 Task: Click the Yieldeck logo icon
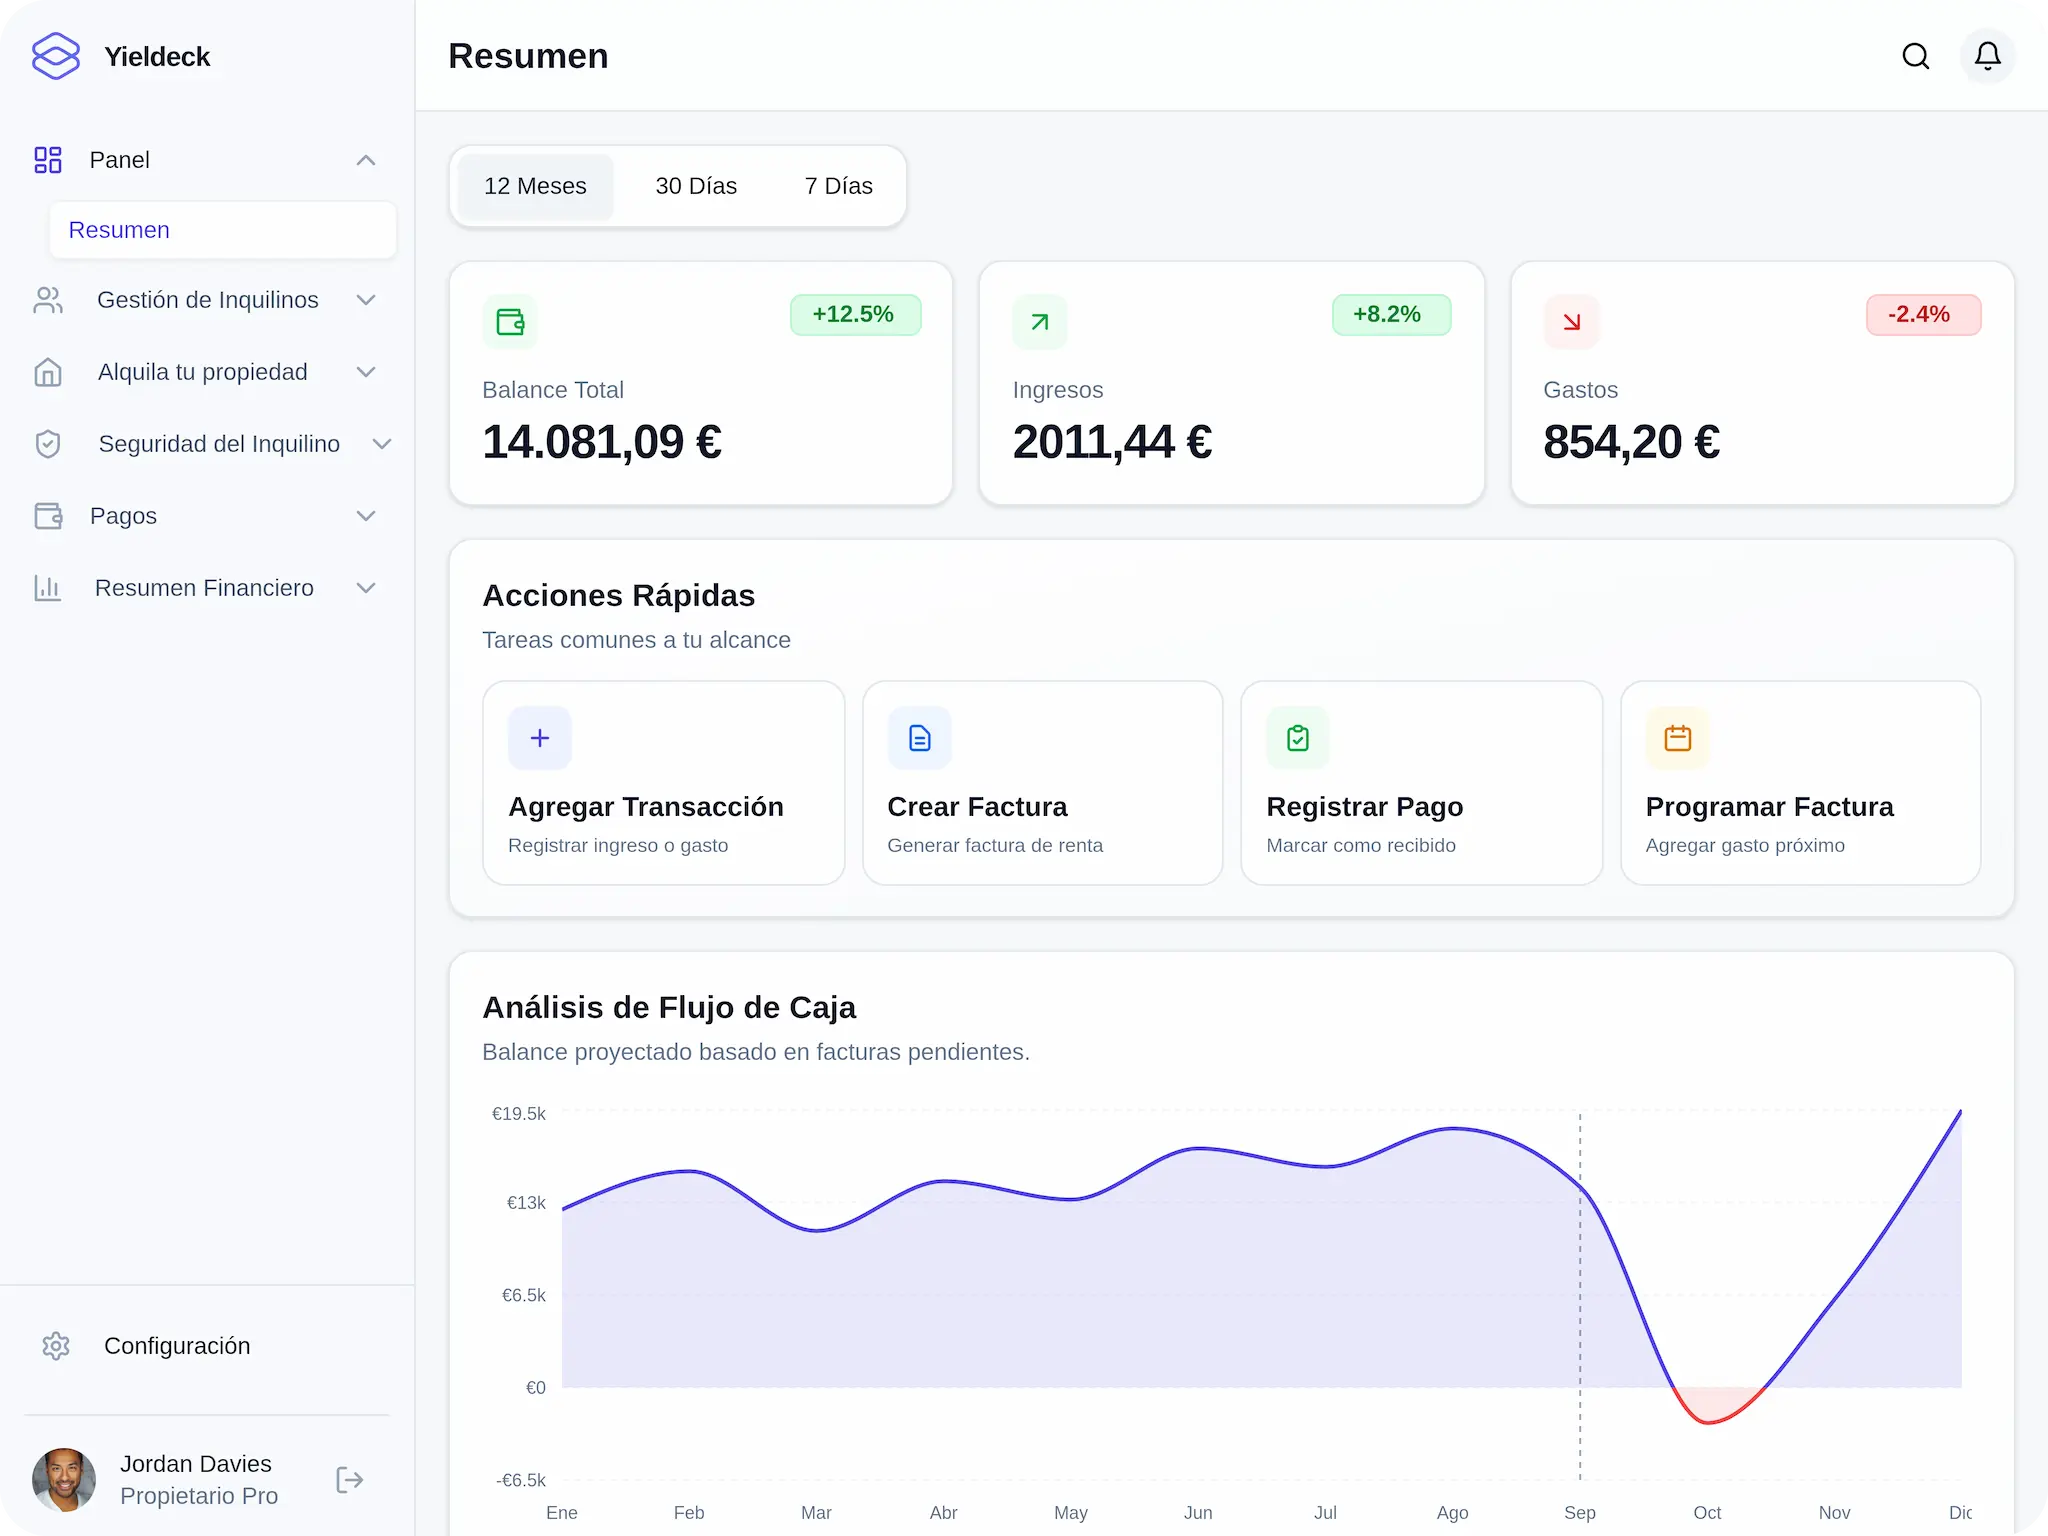56,56
